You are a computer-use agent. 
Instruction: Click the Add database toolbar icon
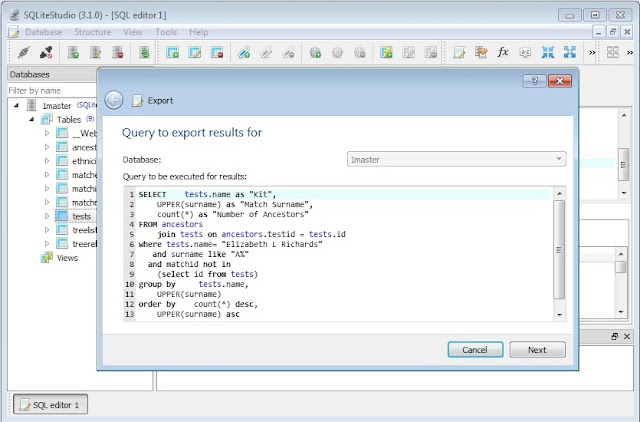pos(73,52)
